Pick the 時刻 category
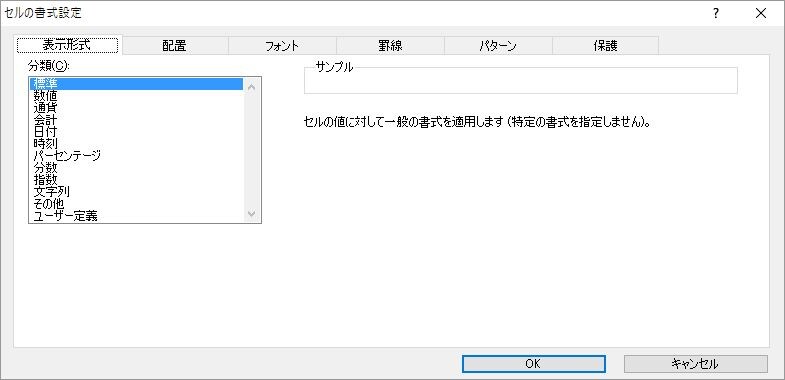This screenshot has width=785, height=380. (137, 144)
